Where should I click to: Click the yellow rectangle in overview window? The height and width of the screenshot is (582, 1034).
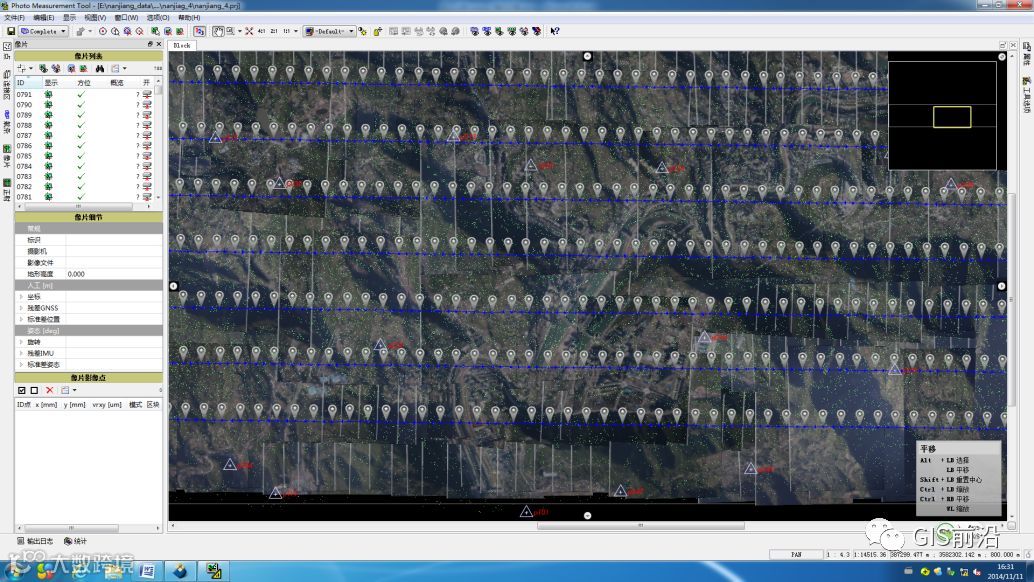tap(952, 117)
